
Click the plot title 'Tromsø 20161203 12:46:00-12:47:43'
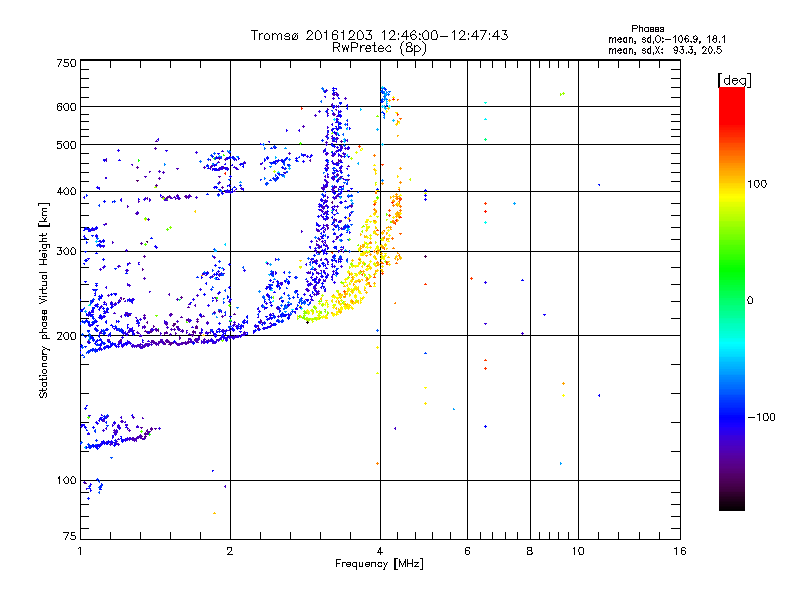click(379, 35)
